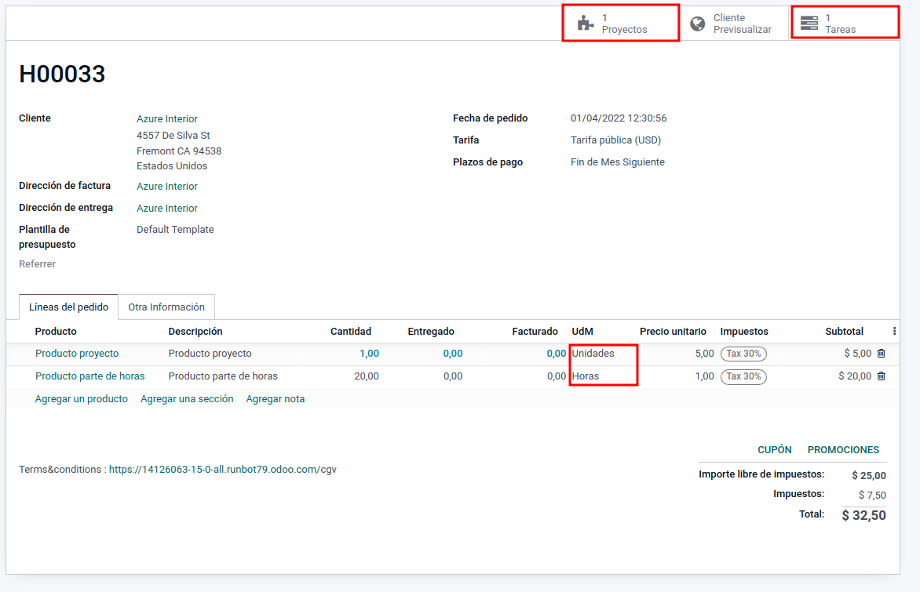The height and width of the screenshot is (592, 920).
Task: Click Agregar una sección link
Action: [187, 399]
